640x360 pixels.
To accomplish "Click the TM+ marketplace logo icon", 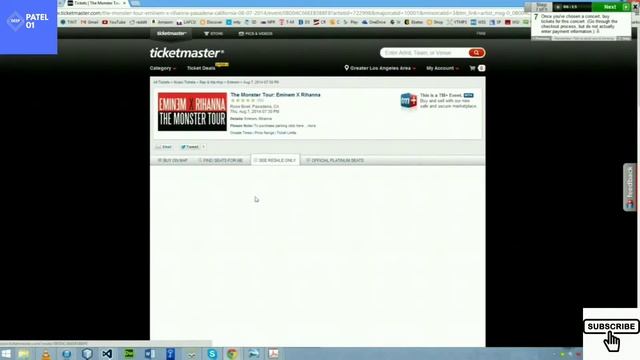I will point(409,100).
